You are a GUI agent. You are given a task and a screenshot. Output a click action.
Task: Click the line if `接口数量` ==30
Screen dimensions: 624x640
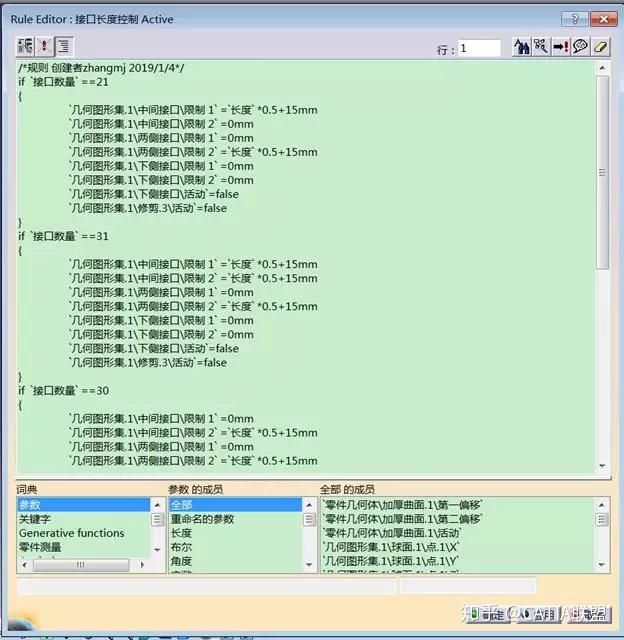[64, 391]
